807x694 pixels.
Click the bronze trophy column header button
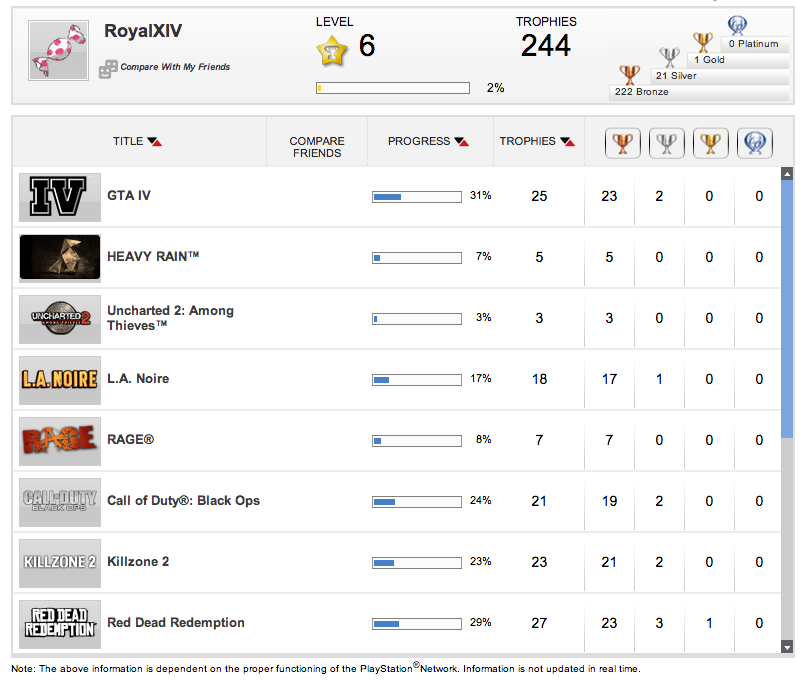pyautogui.click(x=623, y=143)
